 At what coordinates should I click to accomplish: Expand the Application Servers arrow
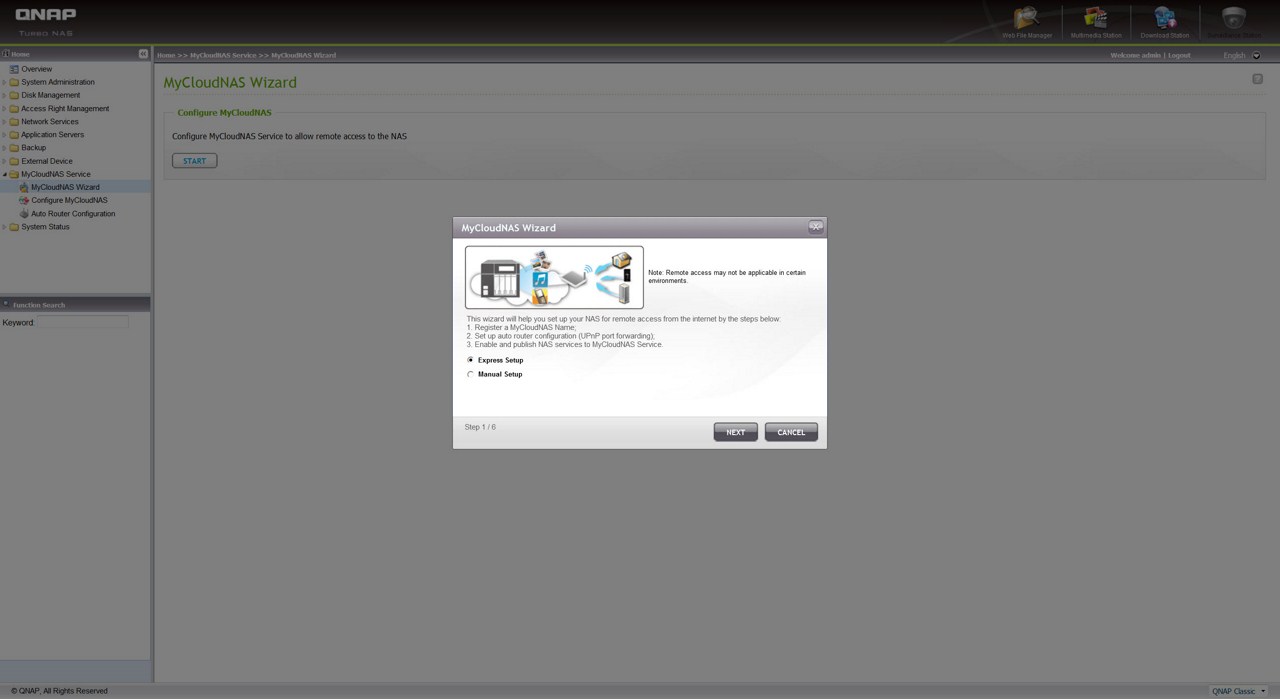[x=4, y=134]
